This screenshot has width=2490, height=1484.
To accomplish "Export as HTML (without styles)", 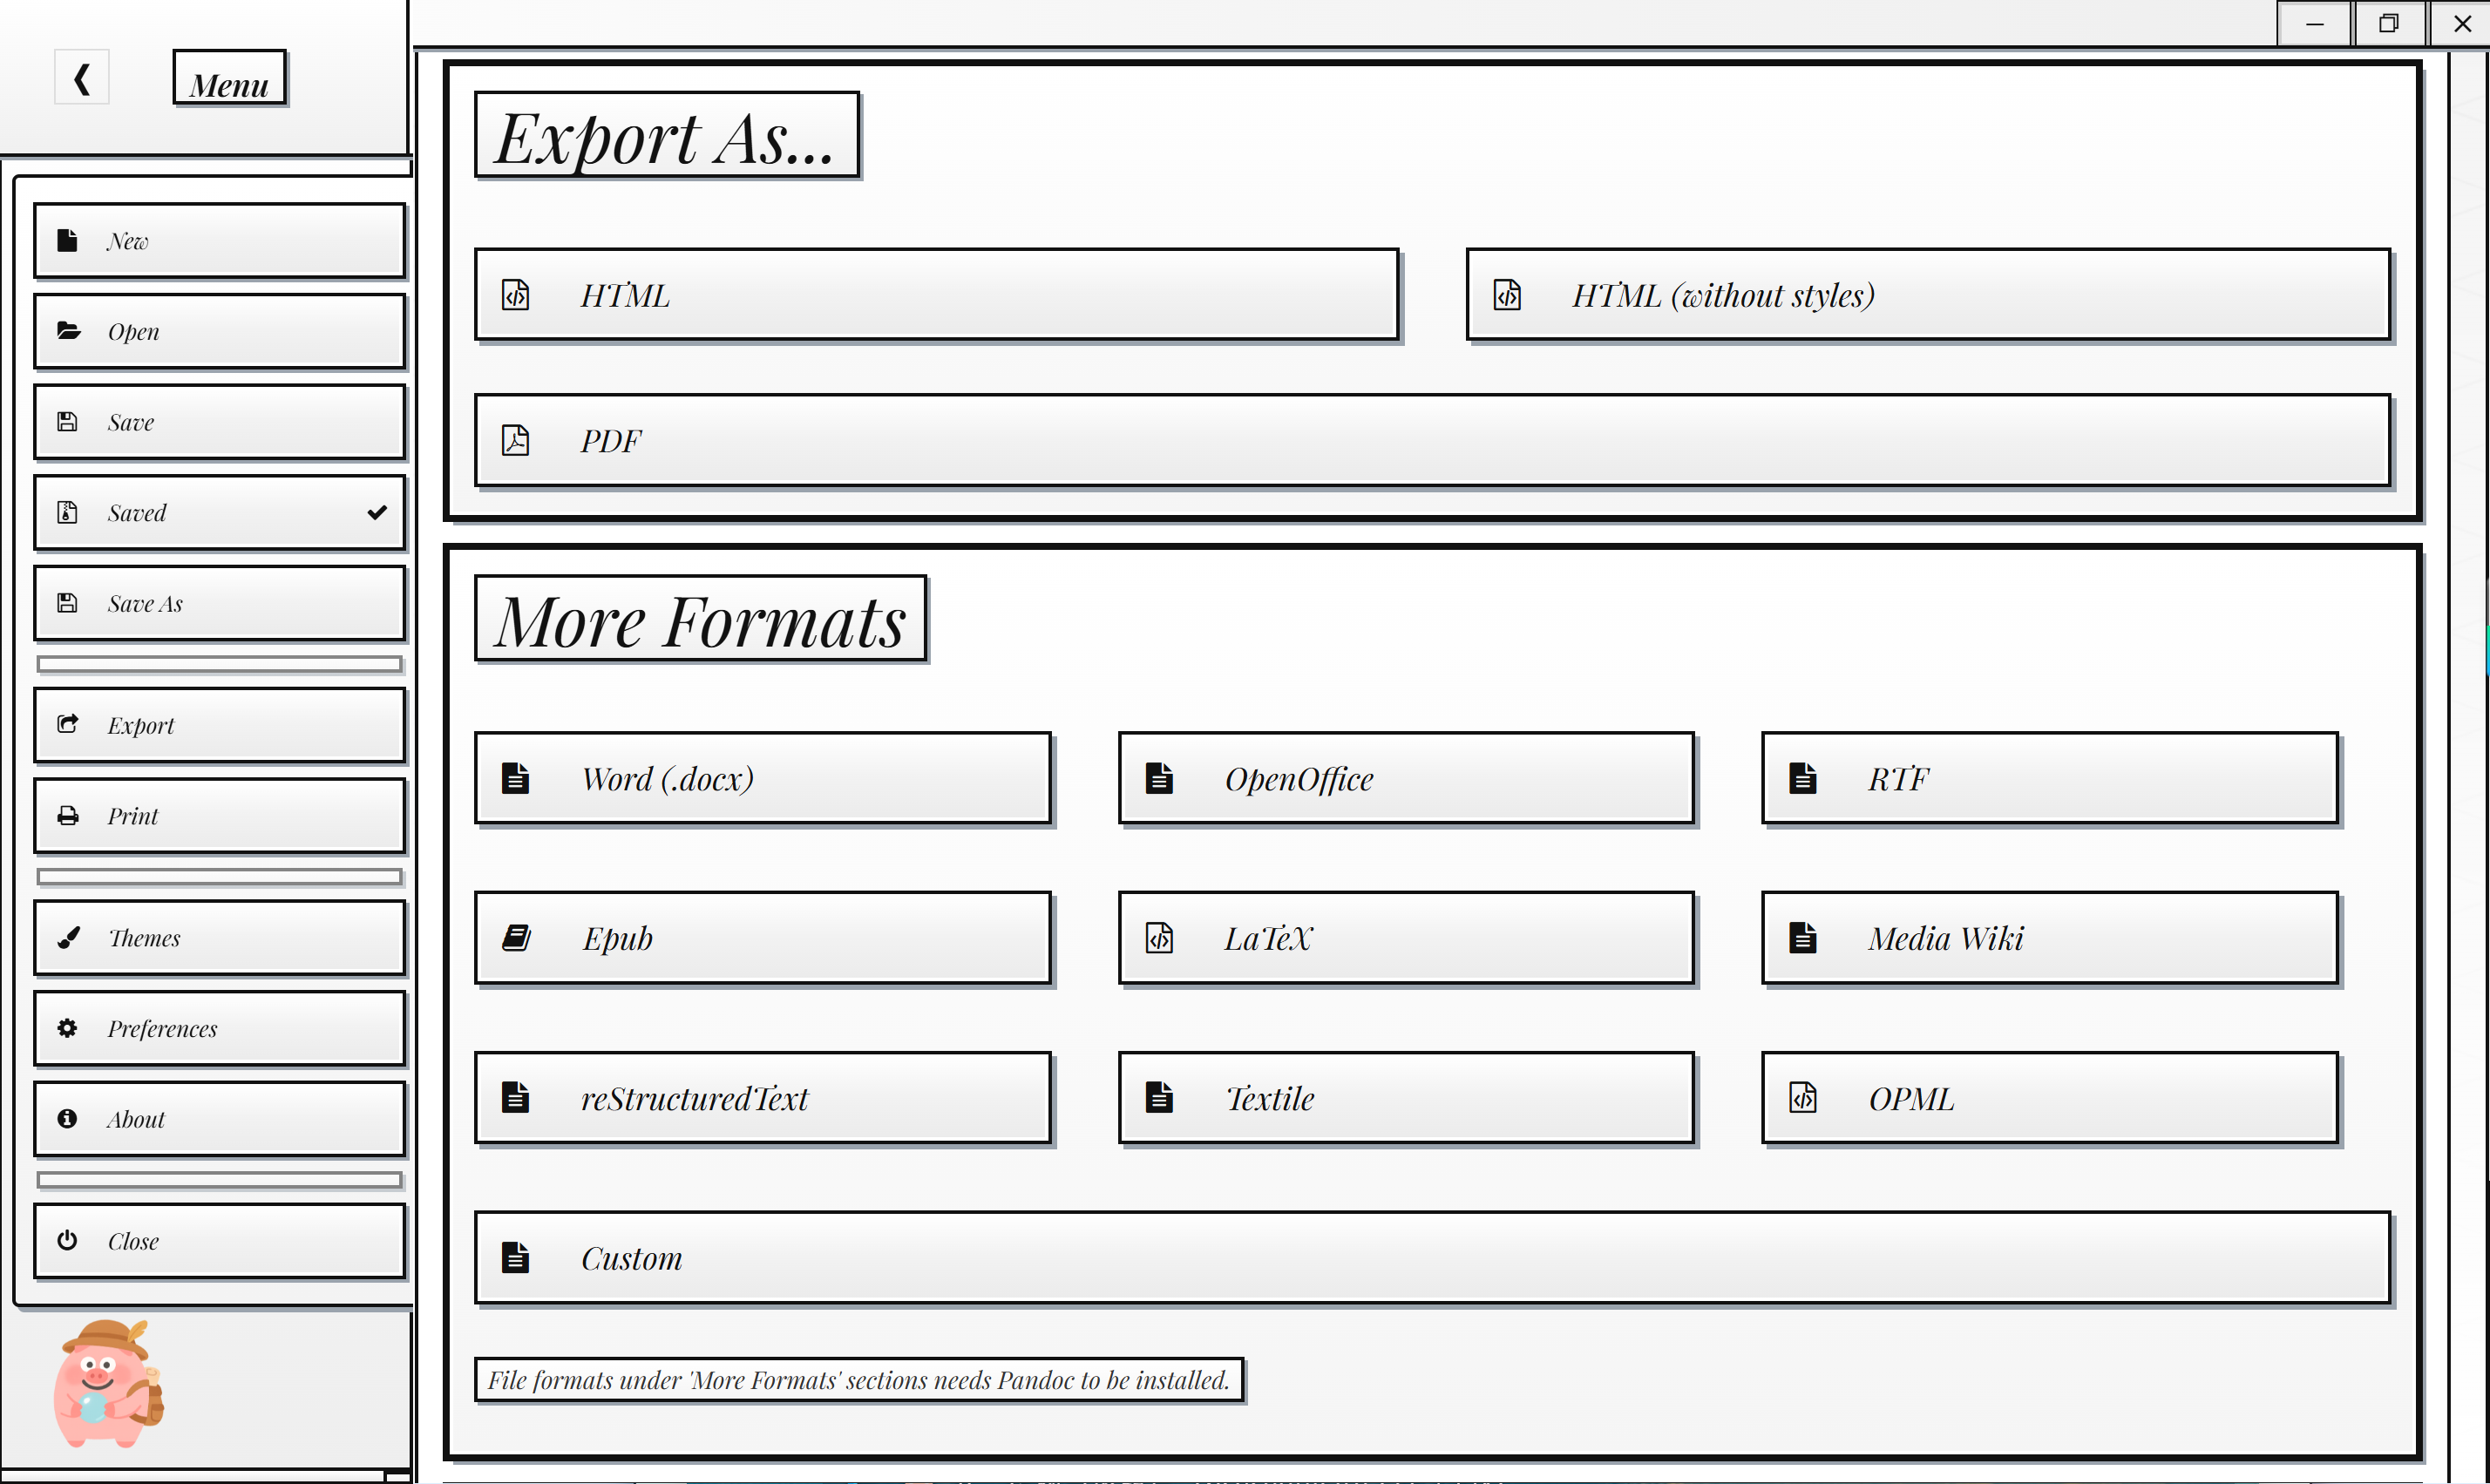I will 1927,295.
